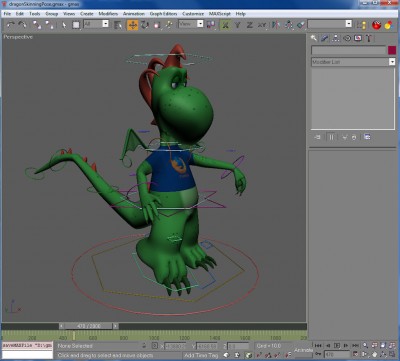This screenshot has width=400, height=361.
Task: Click the Pan hand viewport control
Action: click(x=375, y=354)
